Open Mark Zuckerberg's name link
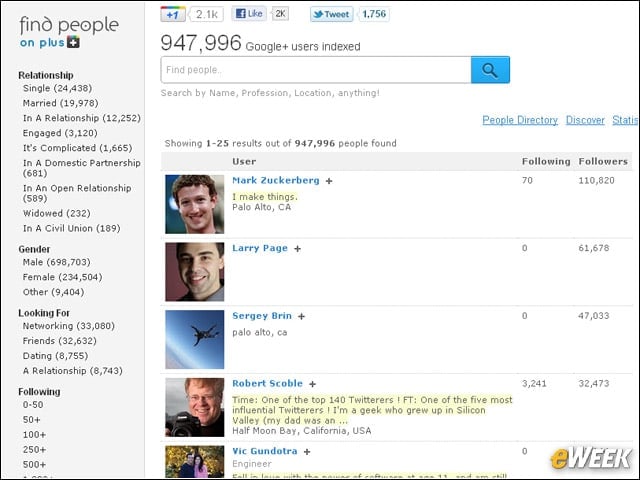 coord(276,180)
